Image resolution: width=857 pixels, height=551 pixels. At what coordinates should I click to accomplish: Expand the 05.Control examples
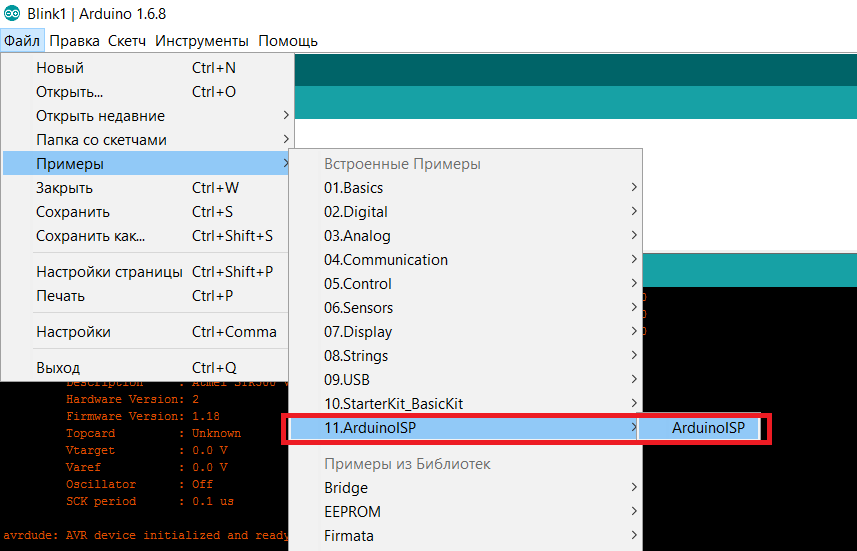click(x=465, y=284)
